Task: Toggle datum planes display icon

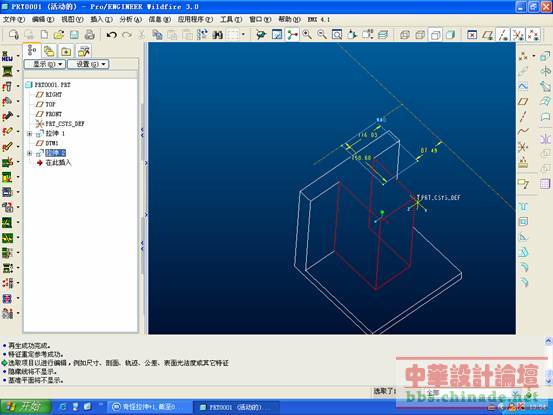Action: pyautogui.click(x=488, y=35)
